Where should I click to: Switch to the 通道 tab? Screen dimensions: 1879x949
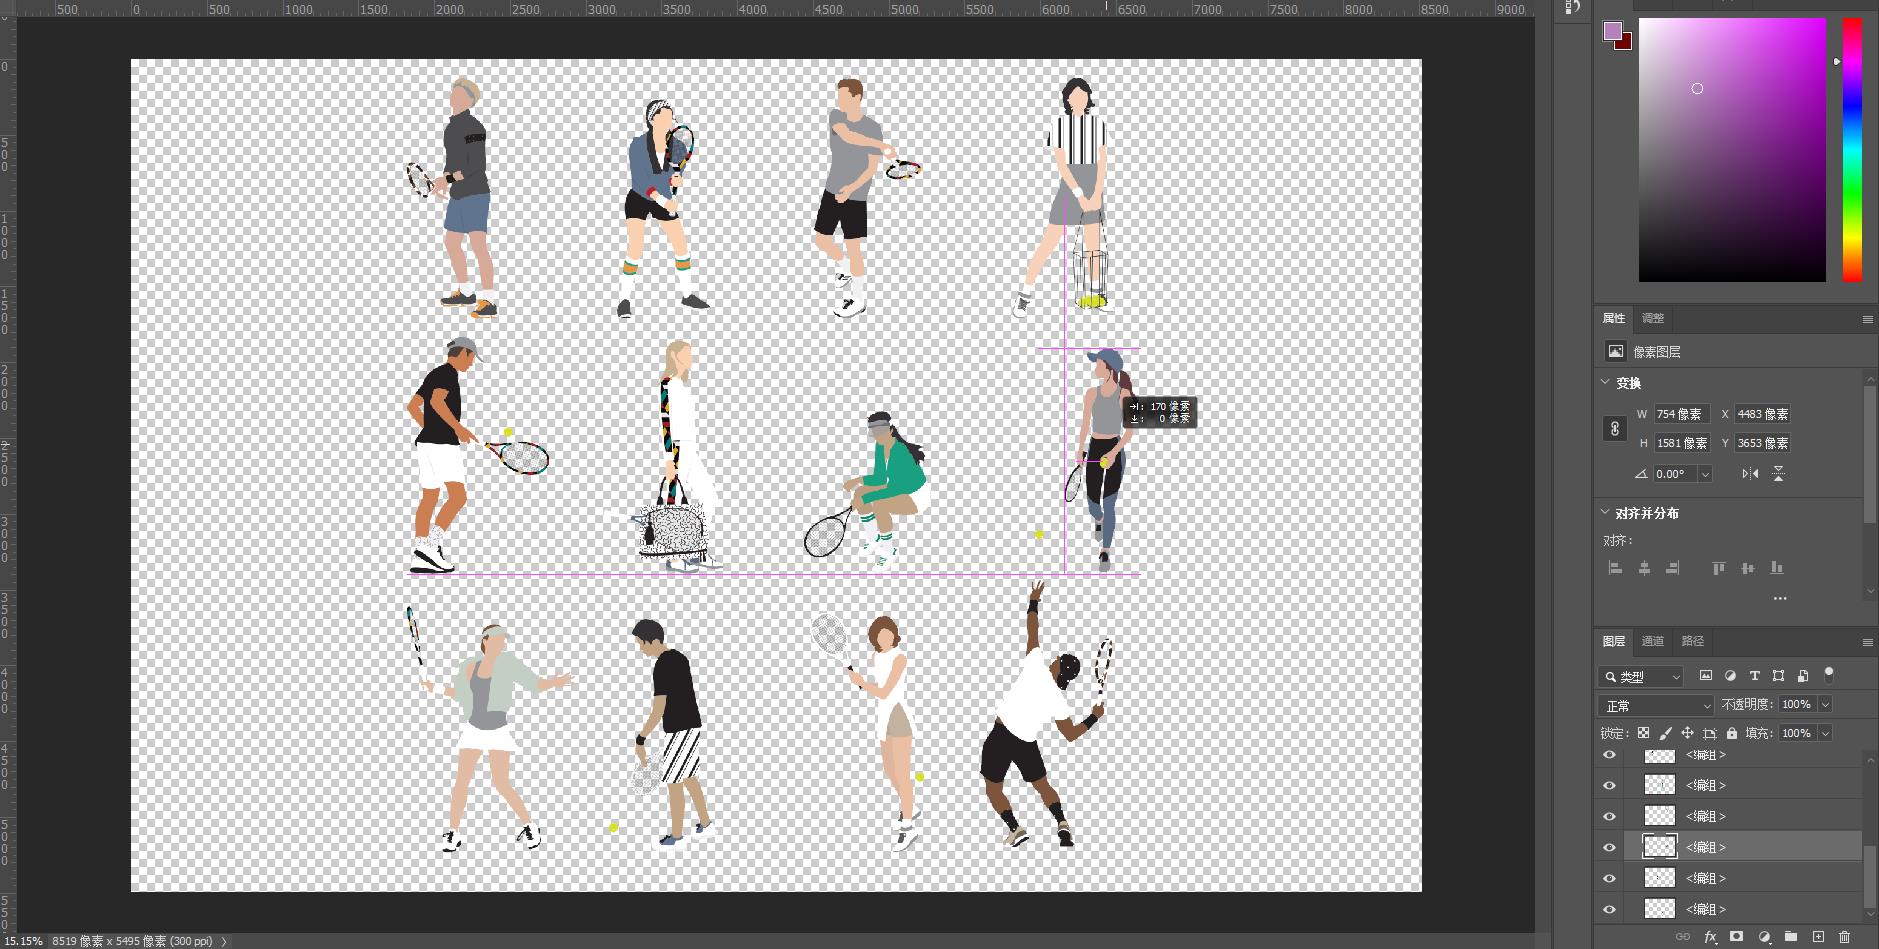pyautogui.click(x=1653, y=641)
